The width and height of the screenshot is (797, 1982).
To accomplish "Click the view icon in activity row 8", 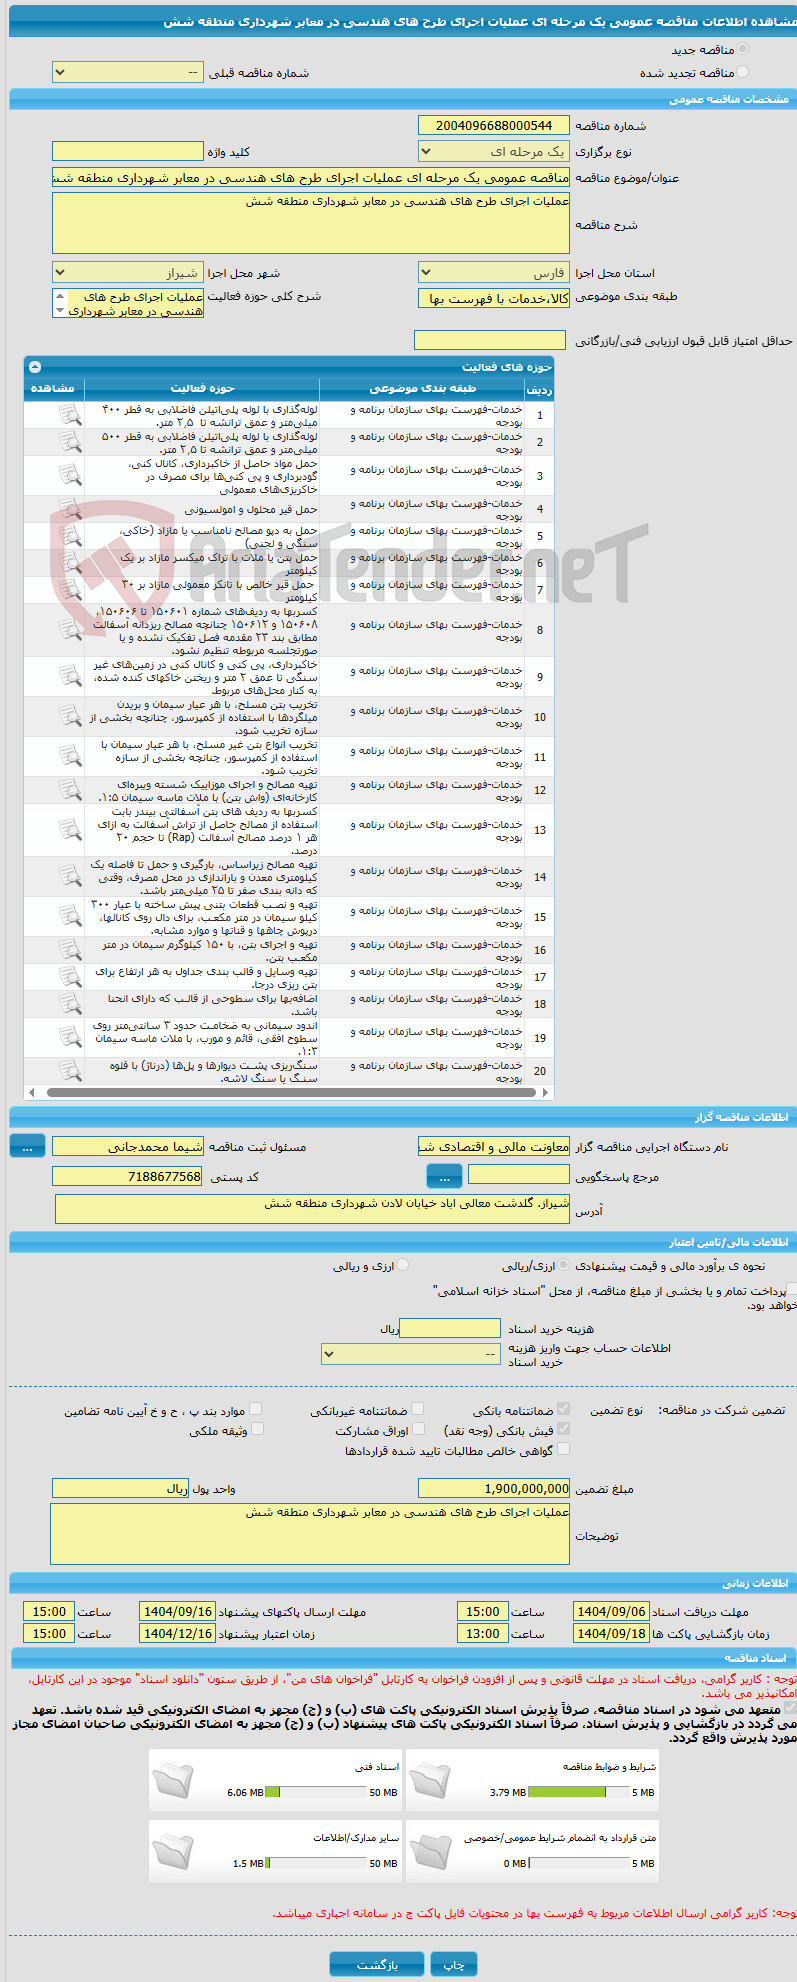I will click(70, 630).
